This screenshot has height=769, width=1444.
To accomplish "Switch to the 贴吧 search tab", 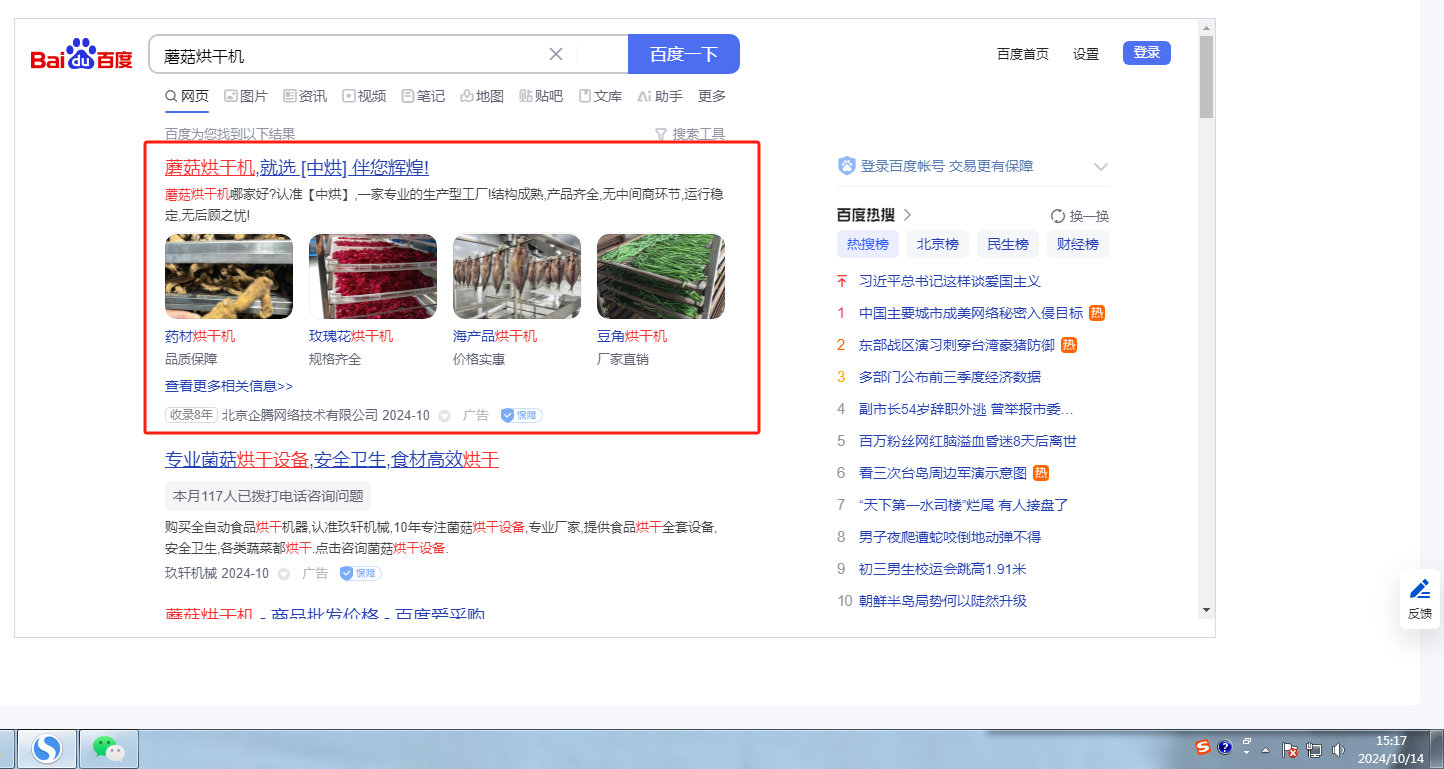I will [x=541, y=96].
